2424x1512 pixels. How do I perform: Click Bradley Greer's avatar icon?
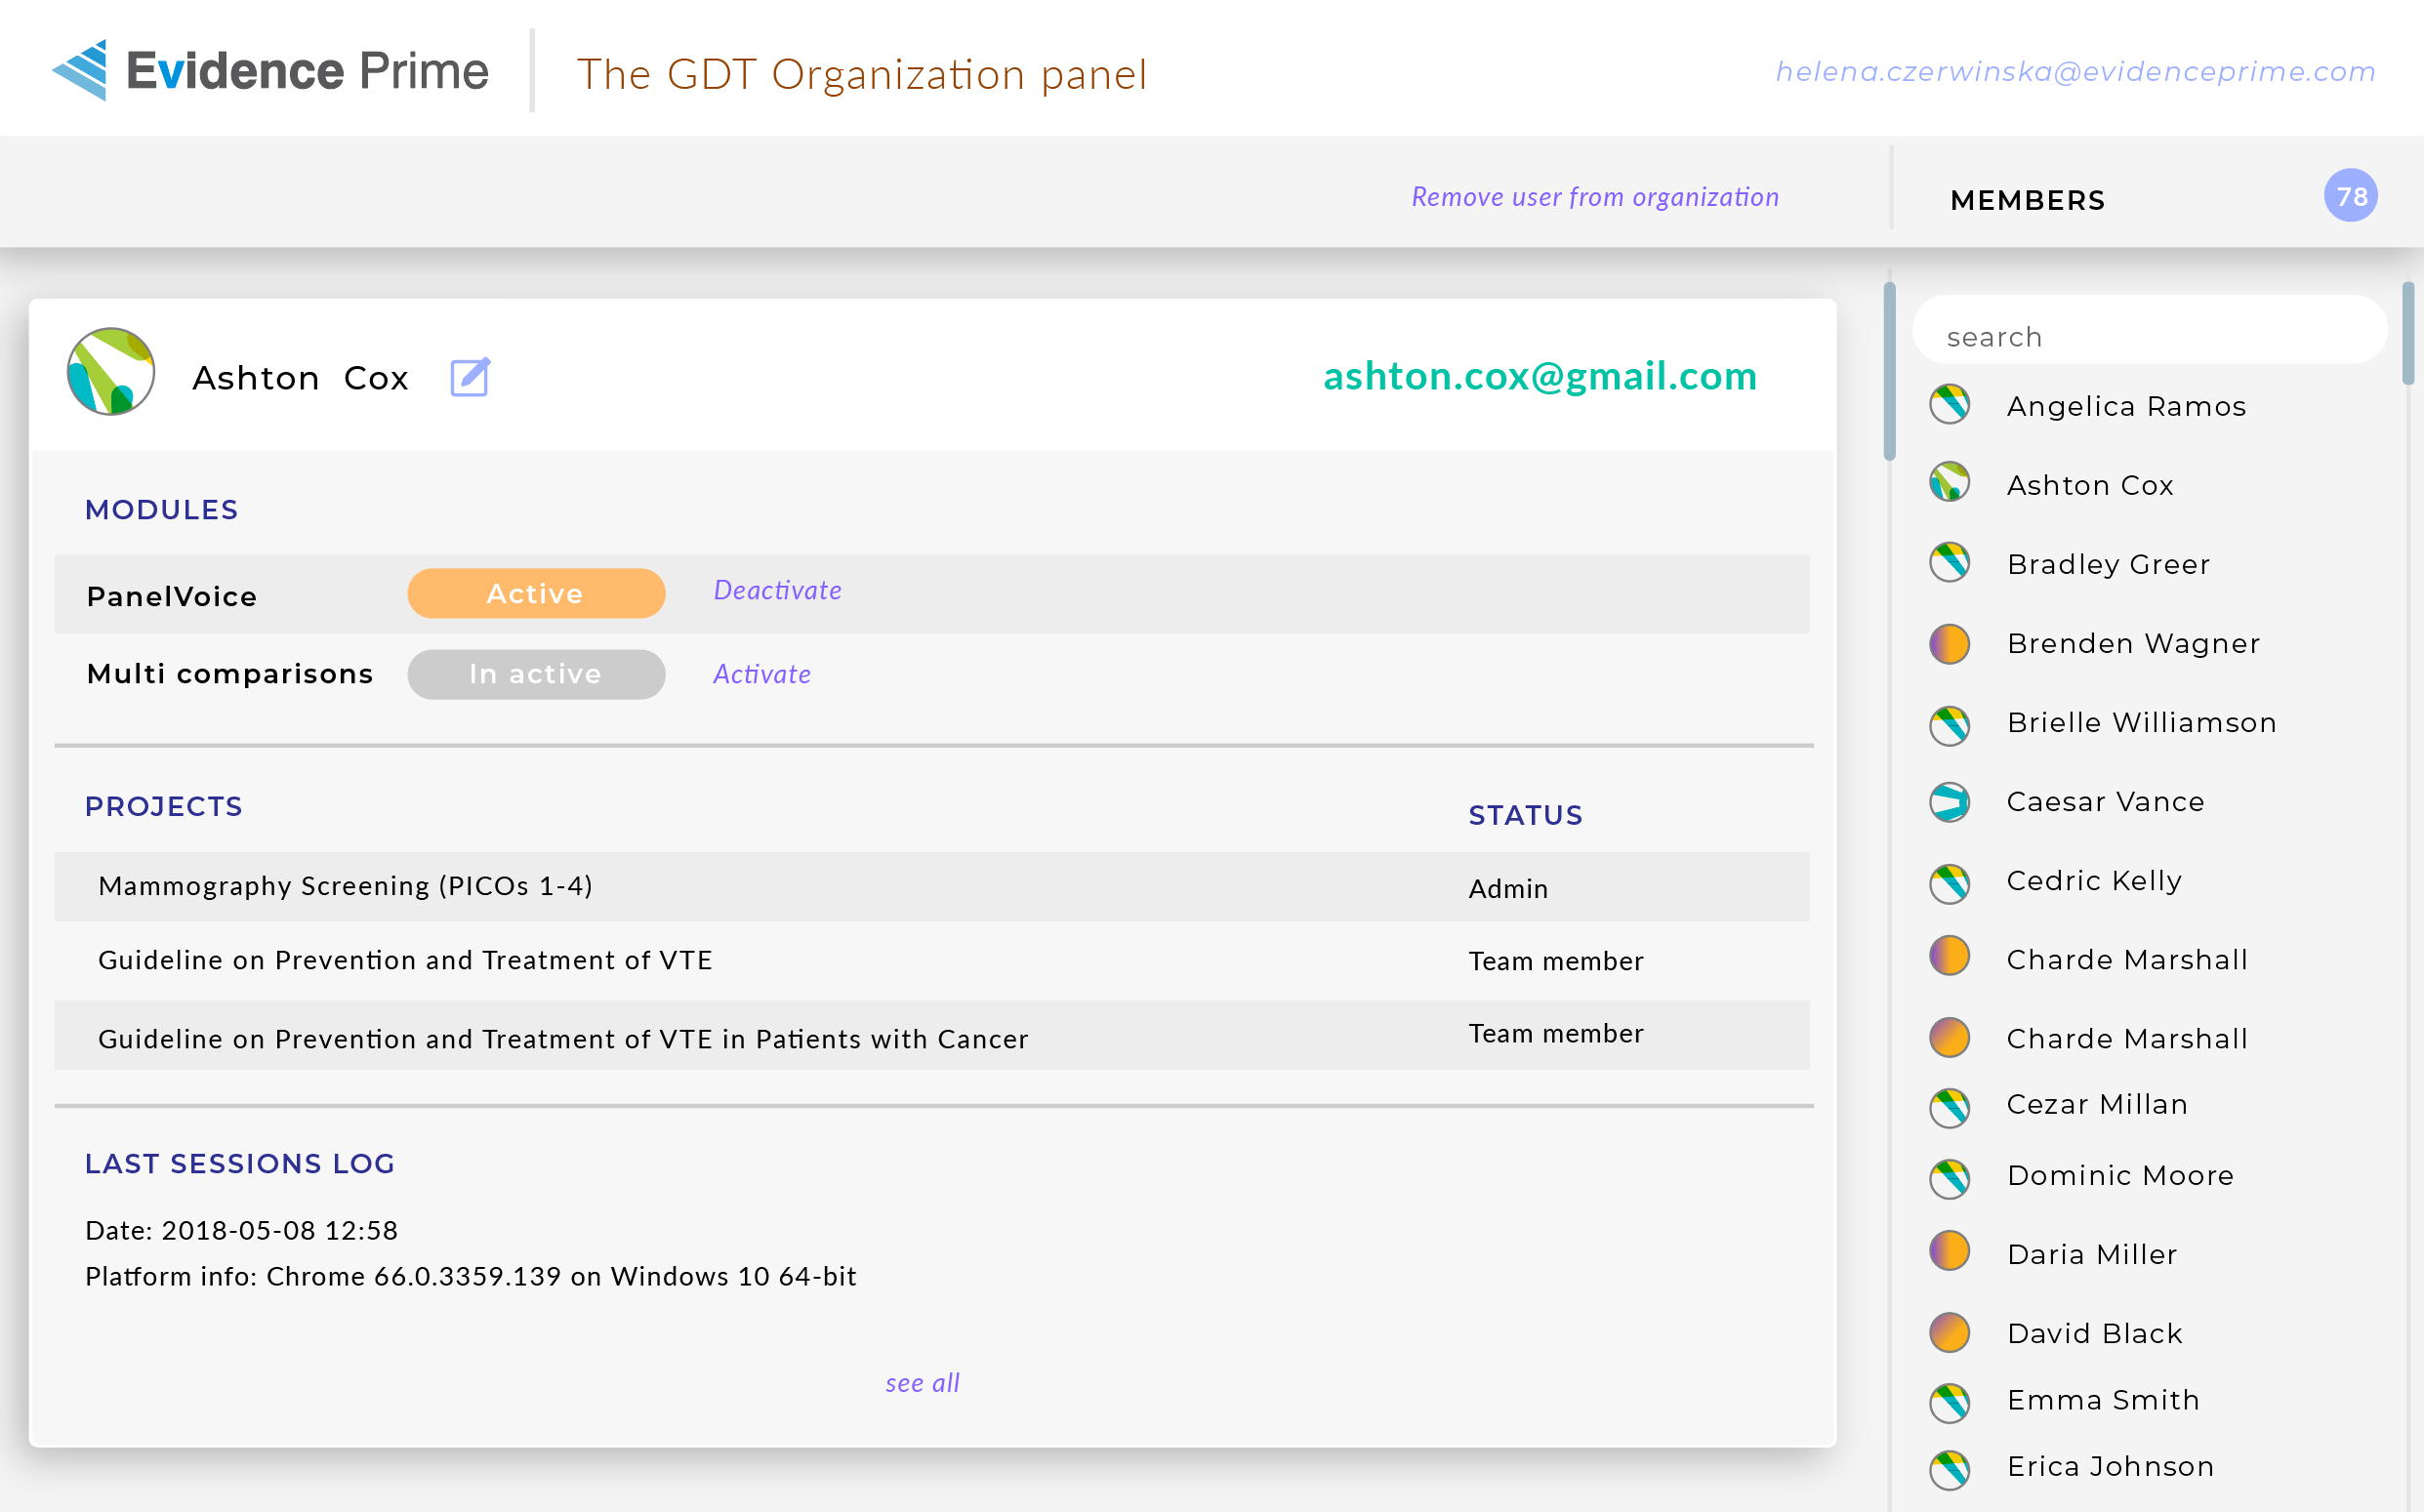1949,562
